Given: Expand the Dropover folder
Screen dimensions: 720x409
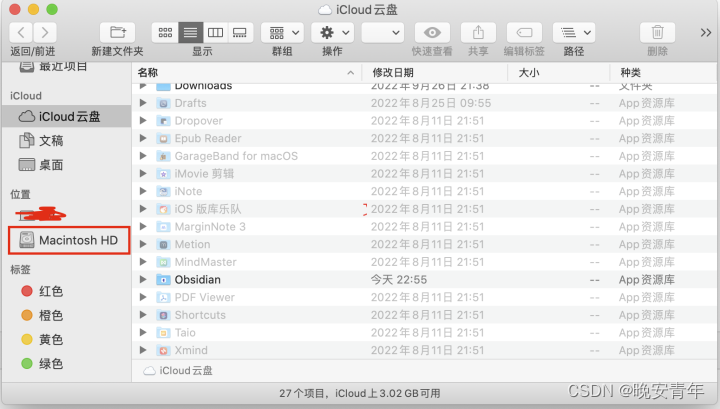Looking at the screenshot, I should coord(143,121).
